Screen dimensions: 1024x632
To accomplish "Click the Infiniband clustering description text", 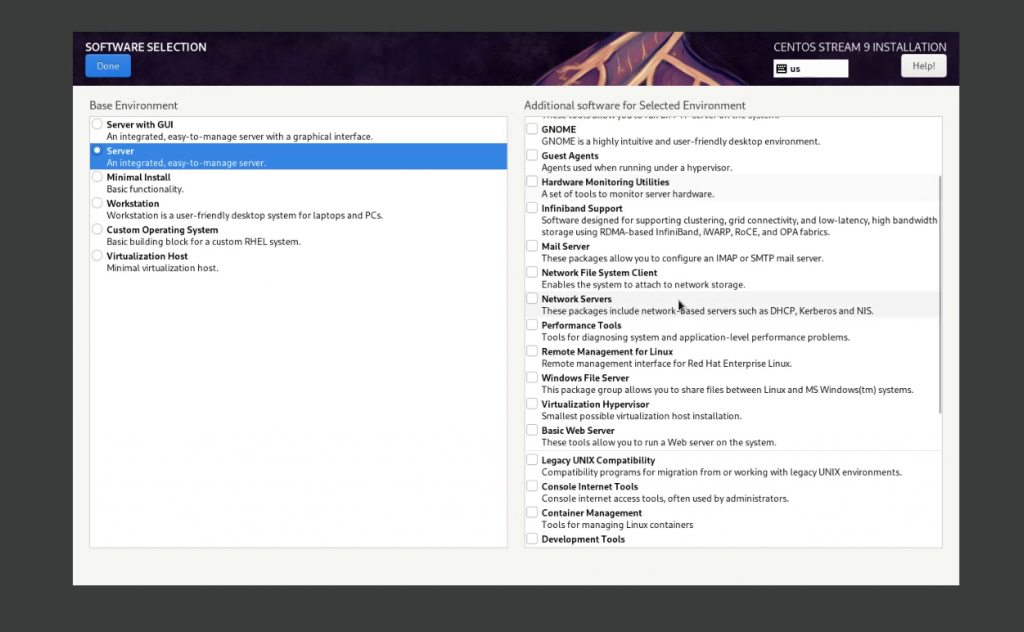I will point(739,226).
